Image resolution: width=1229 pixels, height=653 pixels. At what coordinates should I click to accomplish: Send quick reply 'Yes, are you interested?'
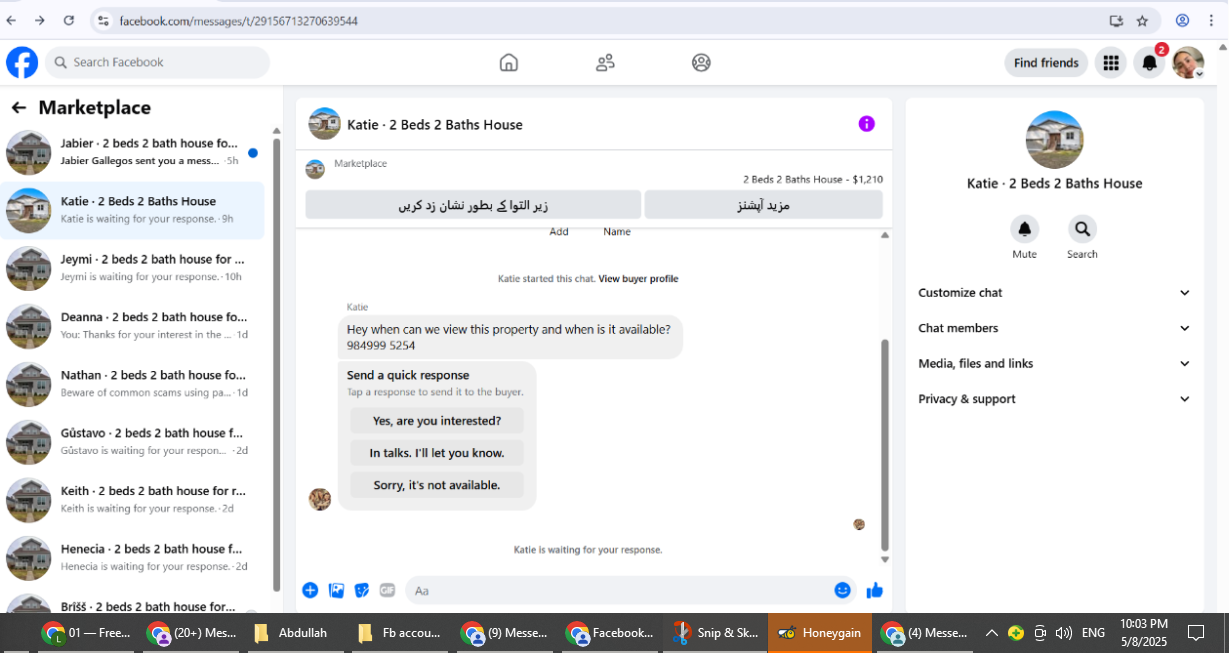pos(437,421)
